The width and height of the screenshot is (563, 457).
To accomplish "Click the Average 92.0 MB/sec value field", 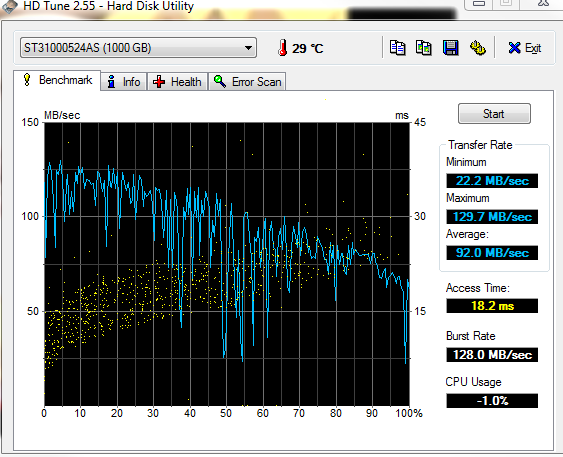I will 492,253.
